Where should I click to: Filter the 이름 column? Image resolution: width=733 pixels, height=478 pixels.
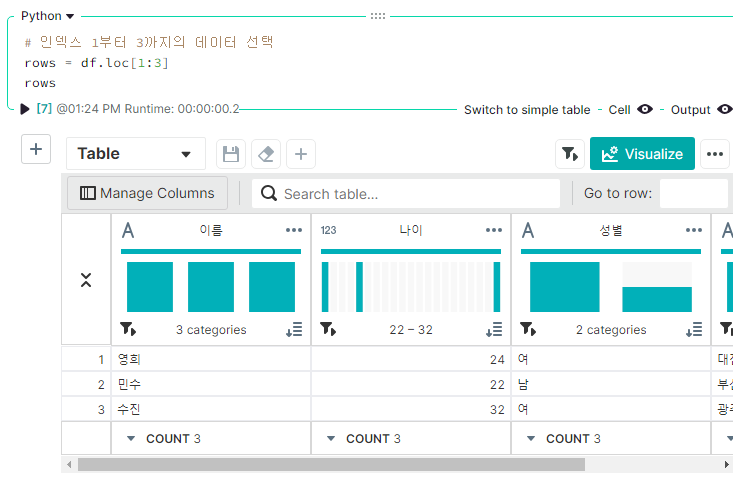[128, 329]
